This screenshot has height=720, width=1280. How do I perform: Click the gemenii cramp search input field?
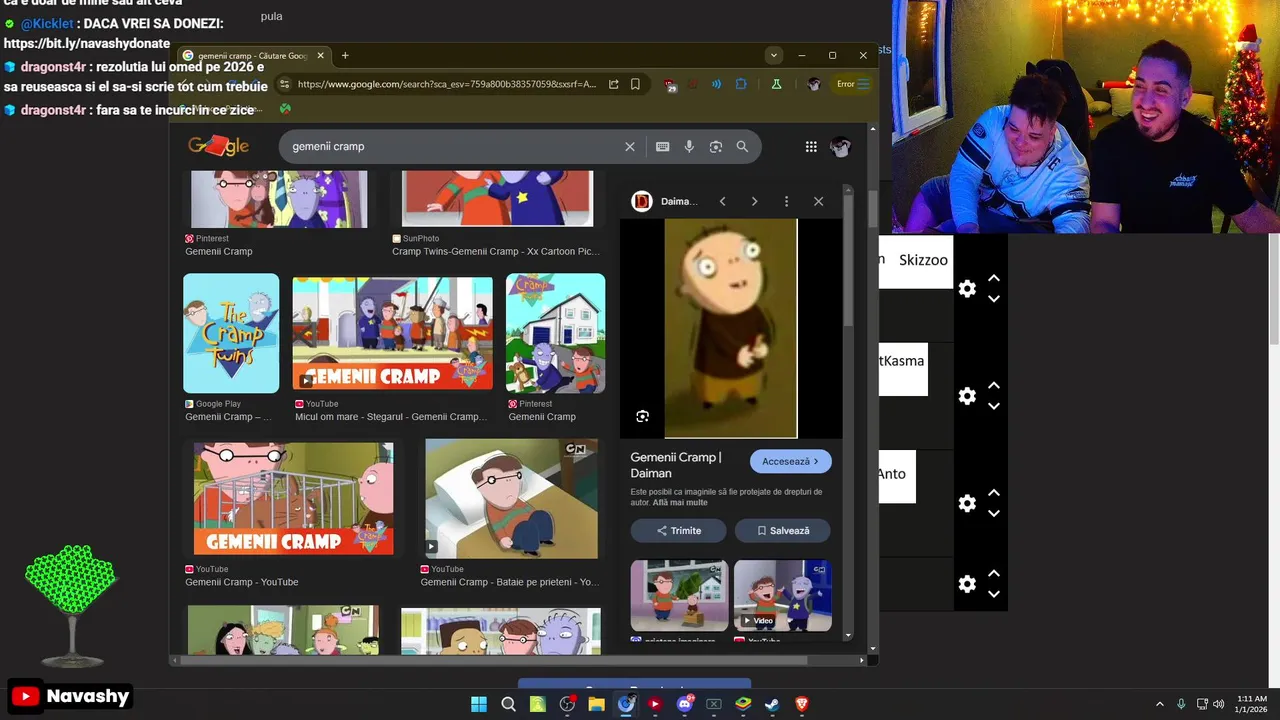coord(455,146)
